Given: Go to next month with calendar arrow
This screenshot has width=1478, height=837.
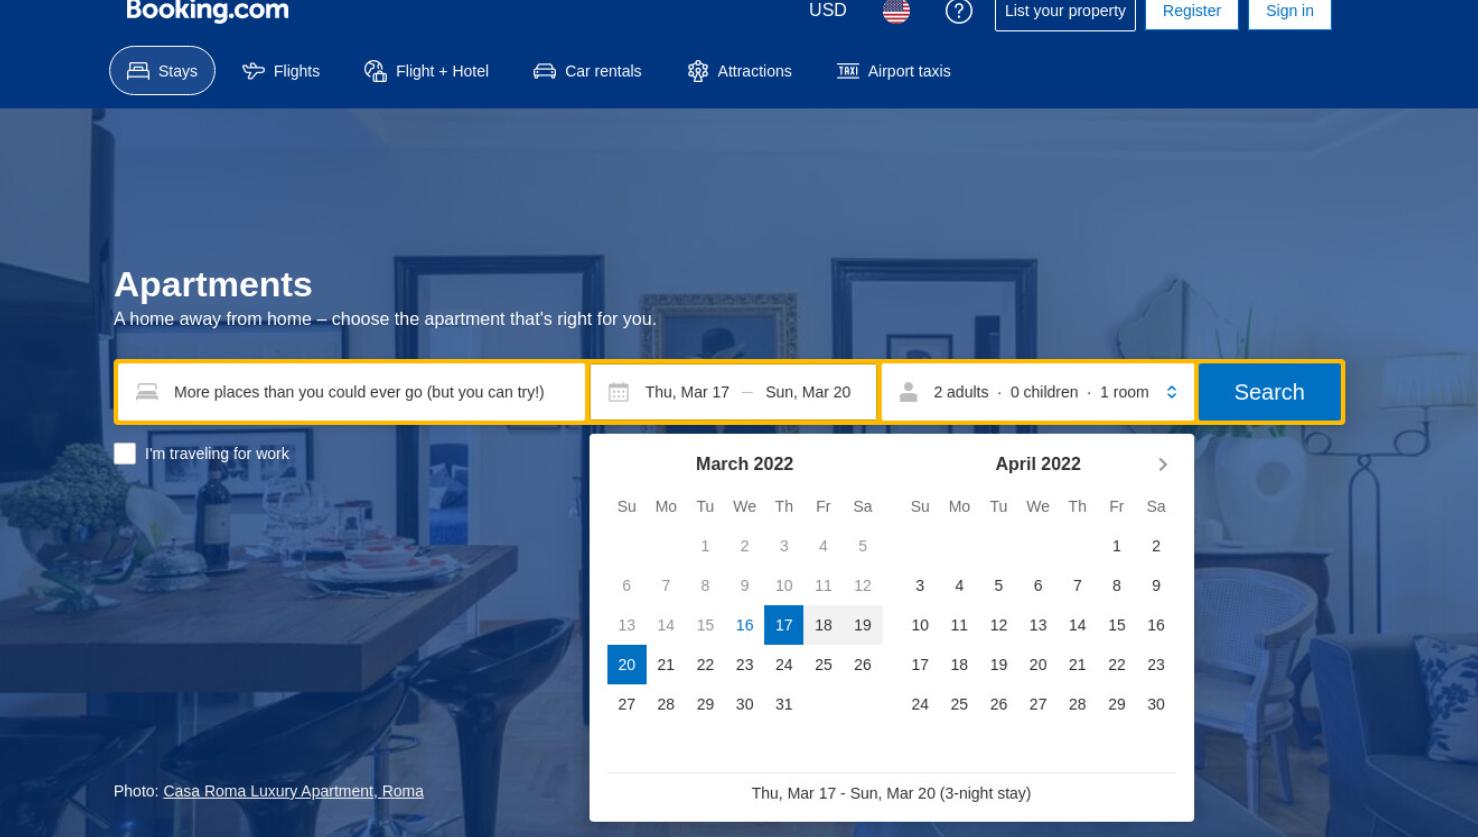Looking at the screenshot, I should pos(1162,465).
